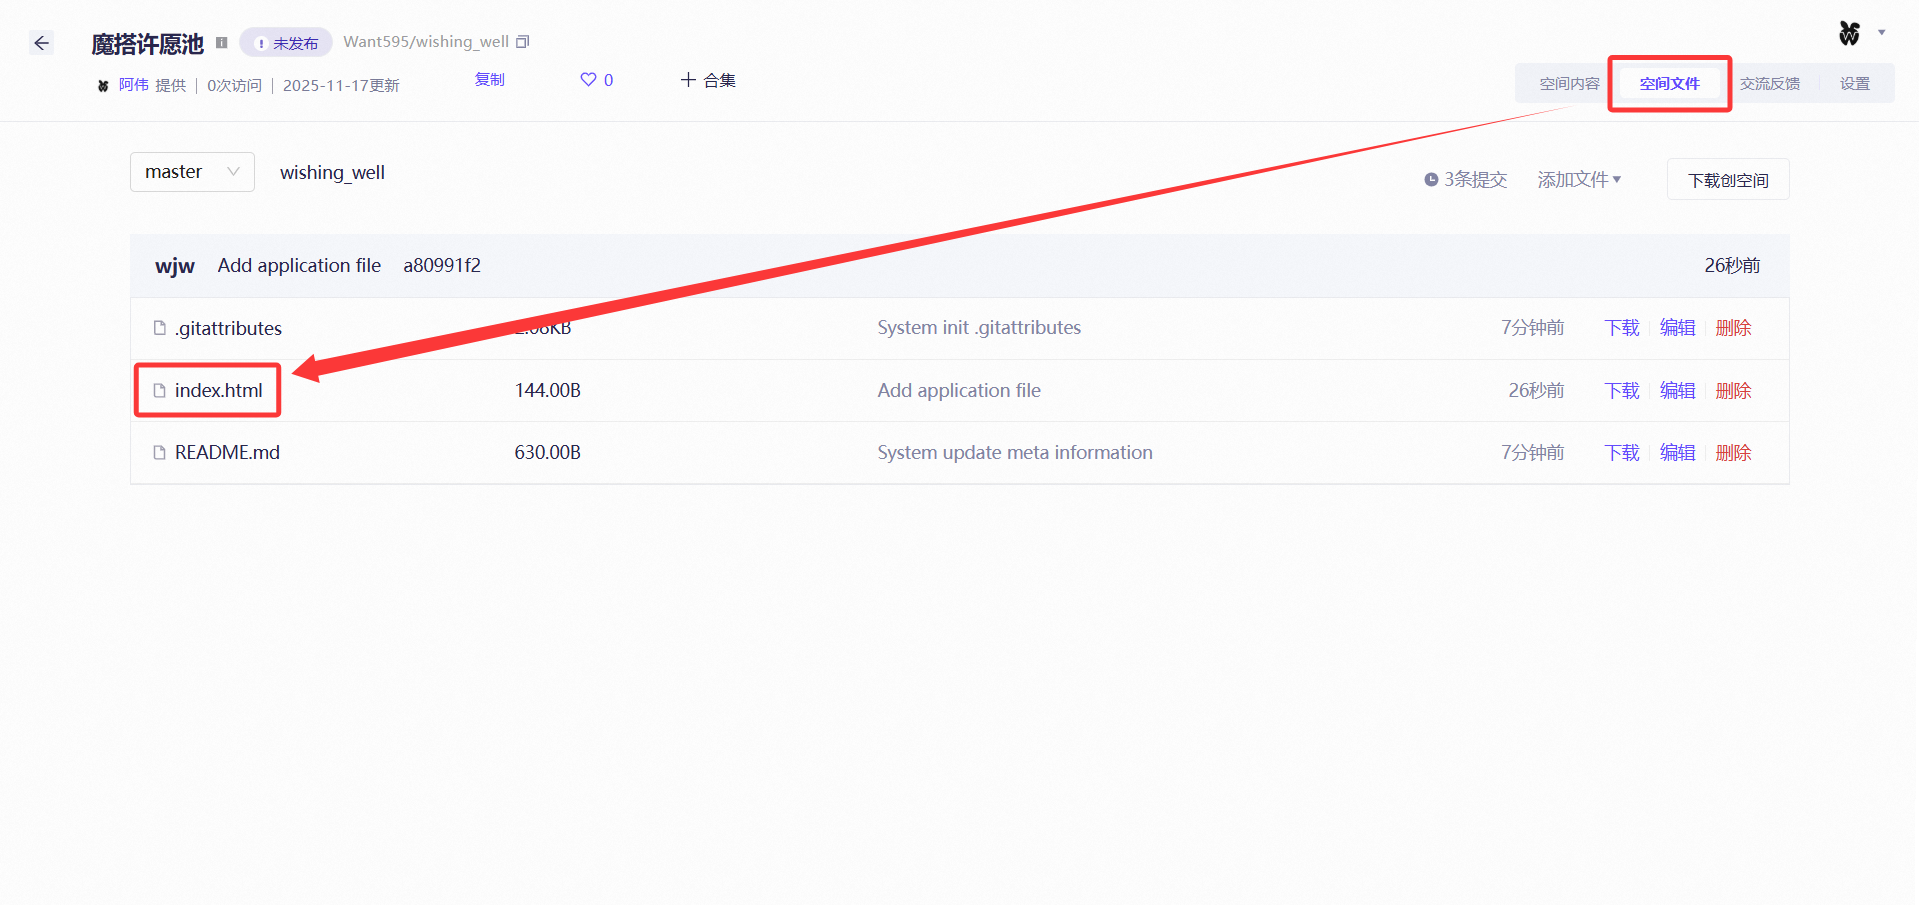Viewport: 1919px width, 905px height.
Task: Edit the .gitattributes file
Action: tap(1678, 328)
